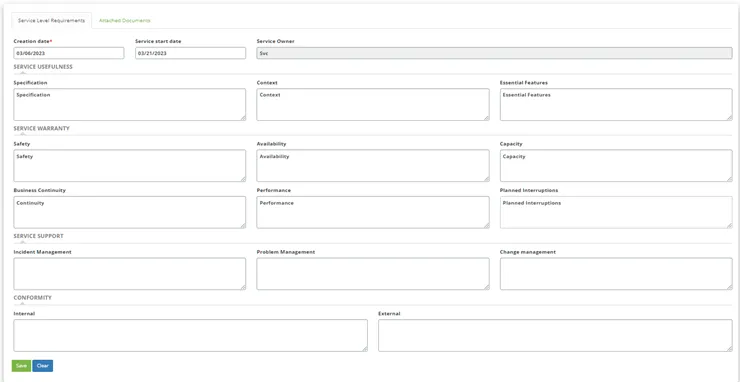Click the 'Business Continuity' label
This screenshot has width=740, height=382.
(40, 190)
